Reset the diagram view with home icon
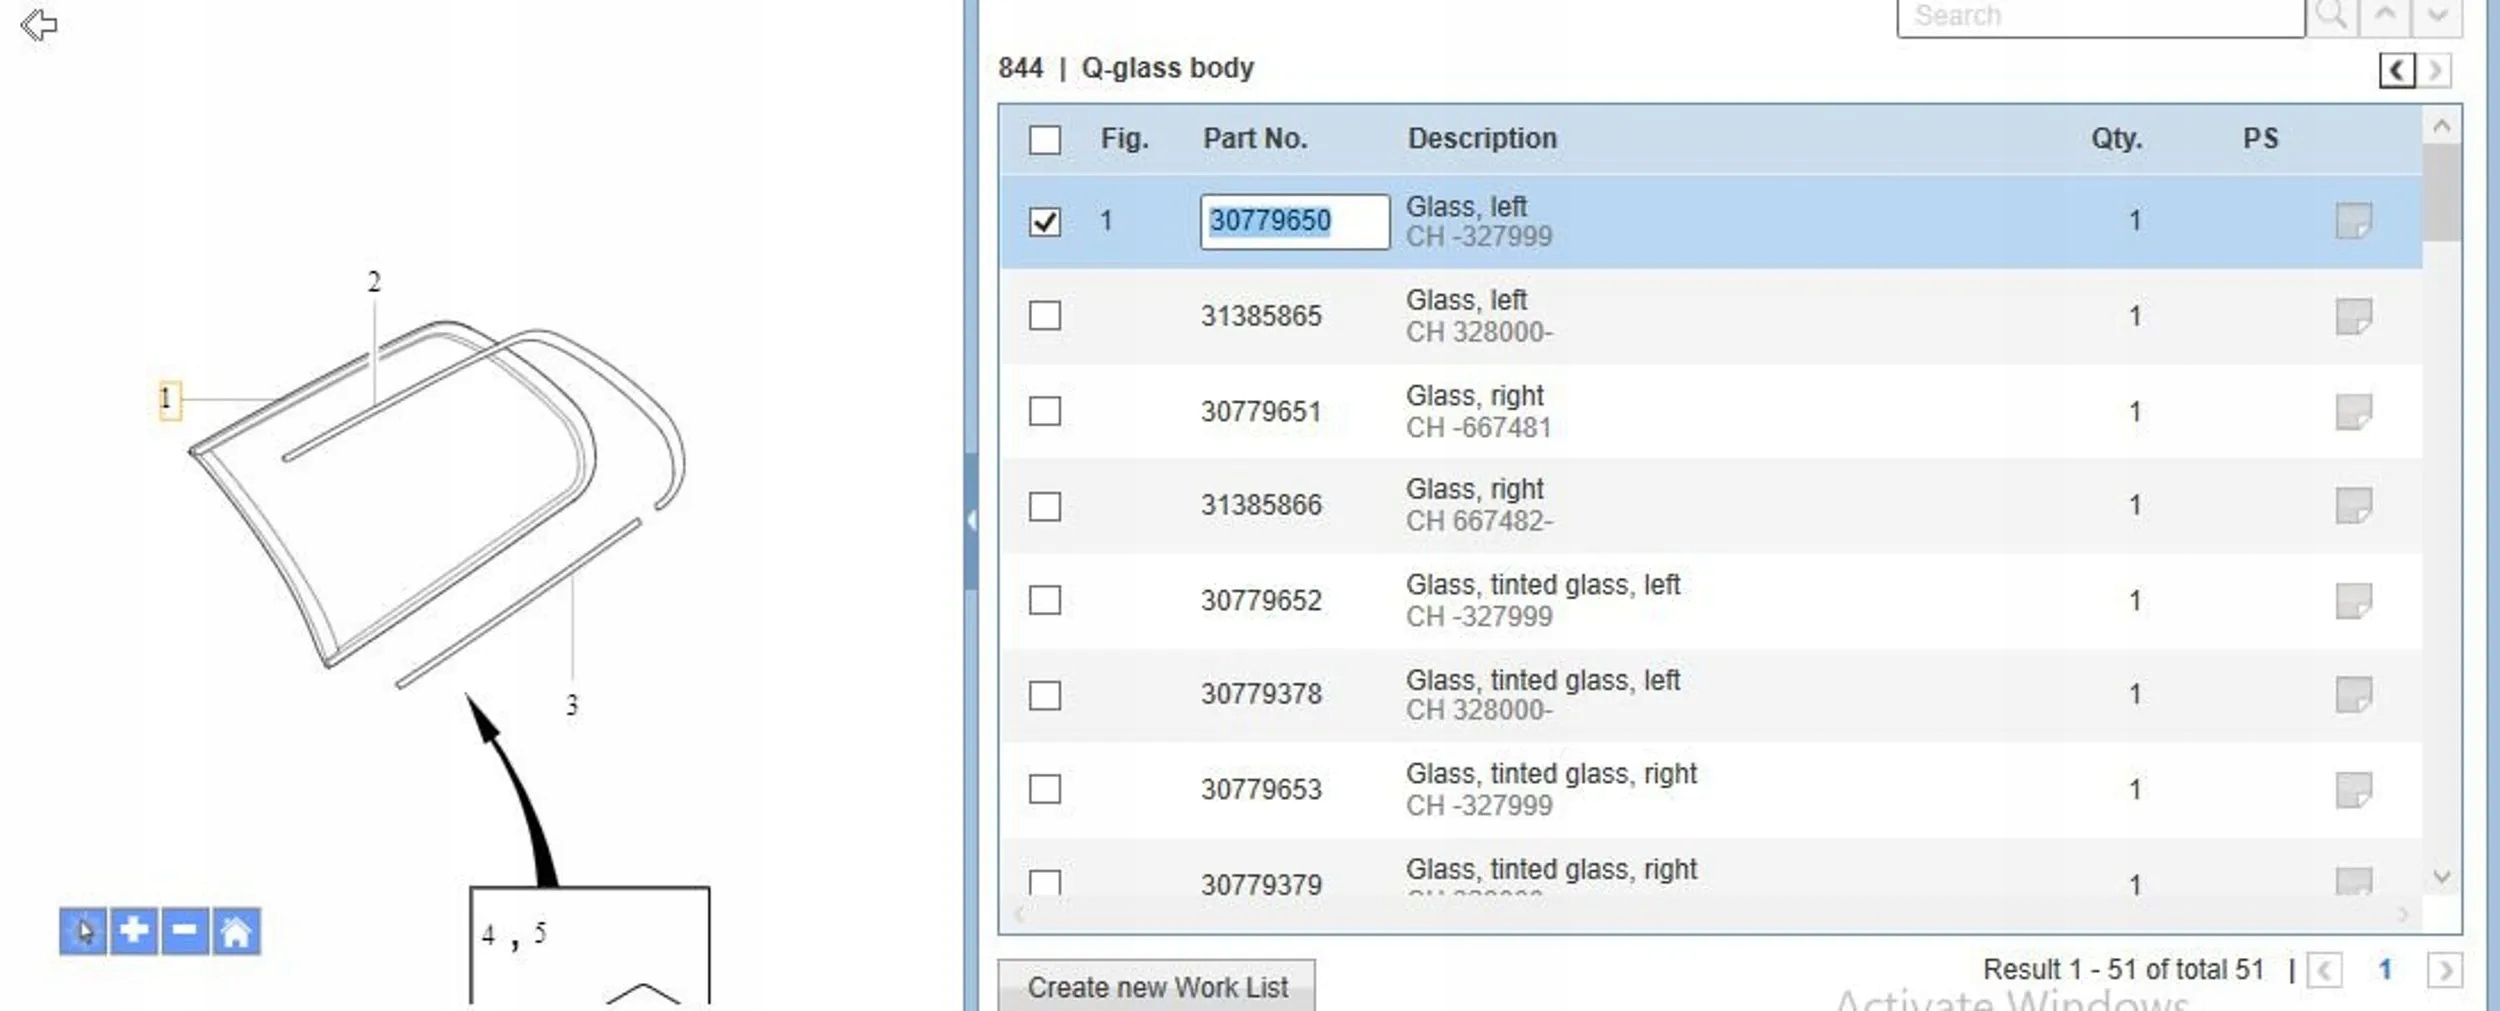Image resolution: width=2500 pixels, height=1011 pixels. coord(236,931)
